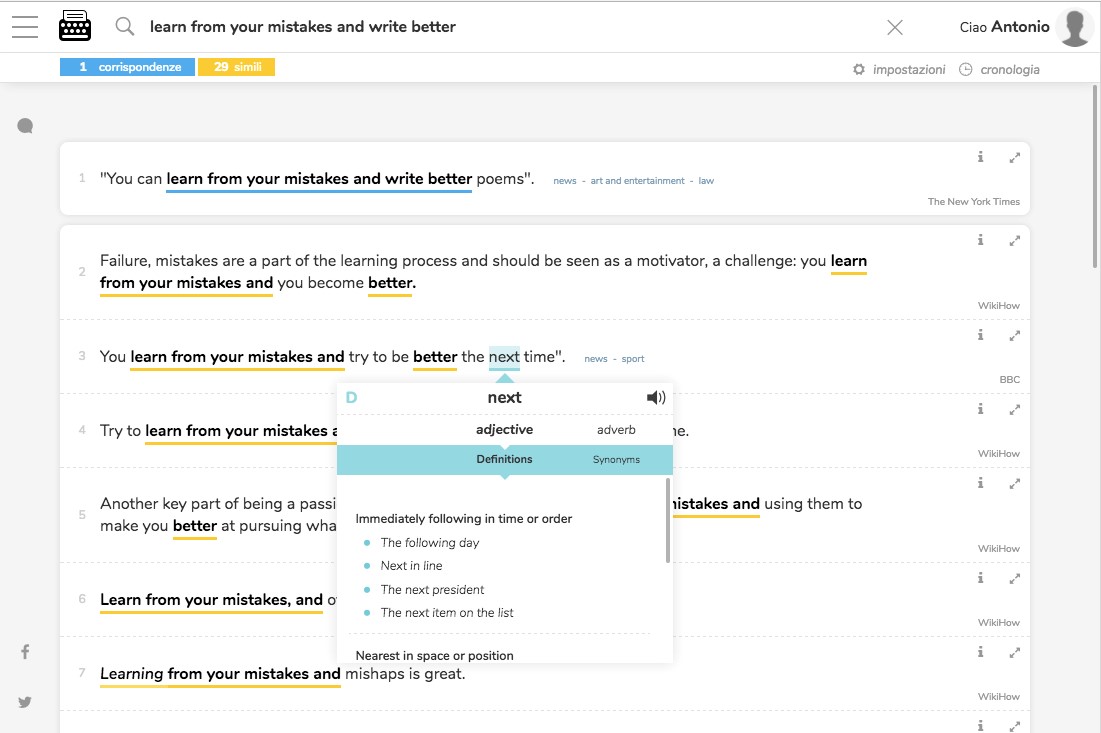Expand the second WikiHow result
1101x733 pixels.
point(1015,409)
